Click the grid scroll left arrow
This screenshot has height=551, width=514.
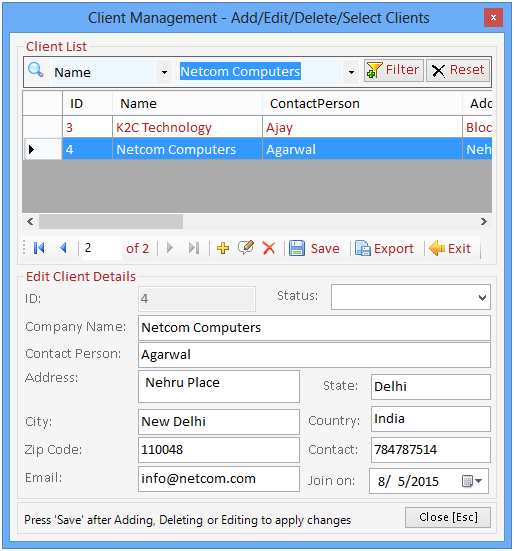pos(30,221)
